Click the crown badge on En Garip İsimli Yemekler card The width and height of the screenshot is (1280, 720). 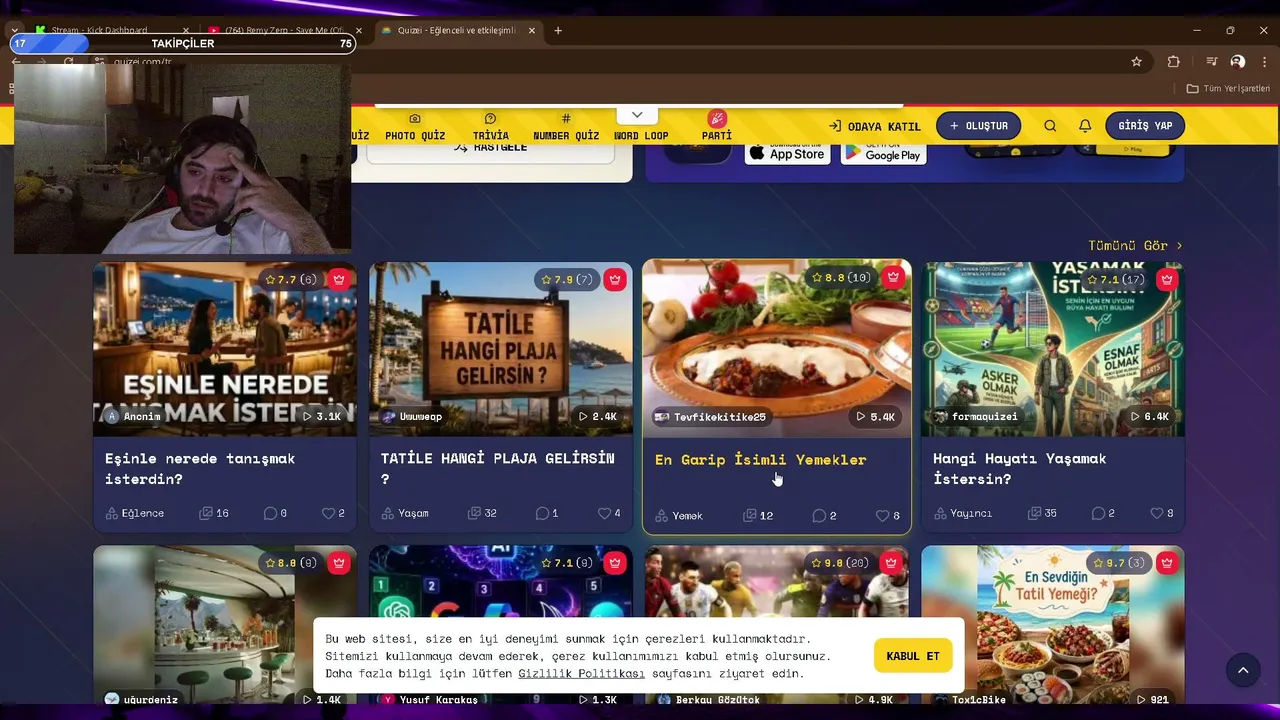tap(892, 278)
